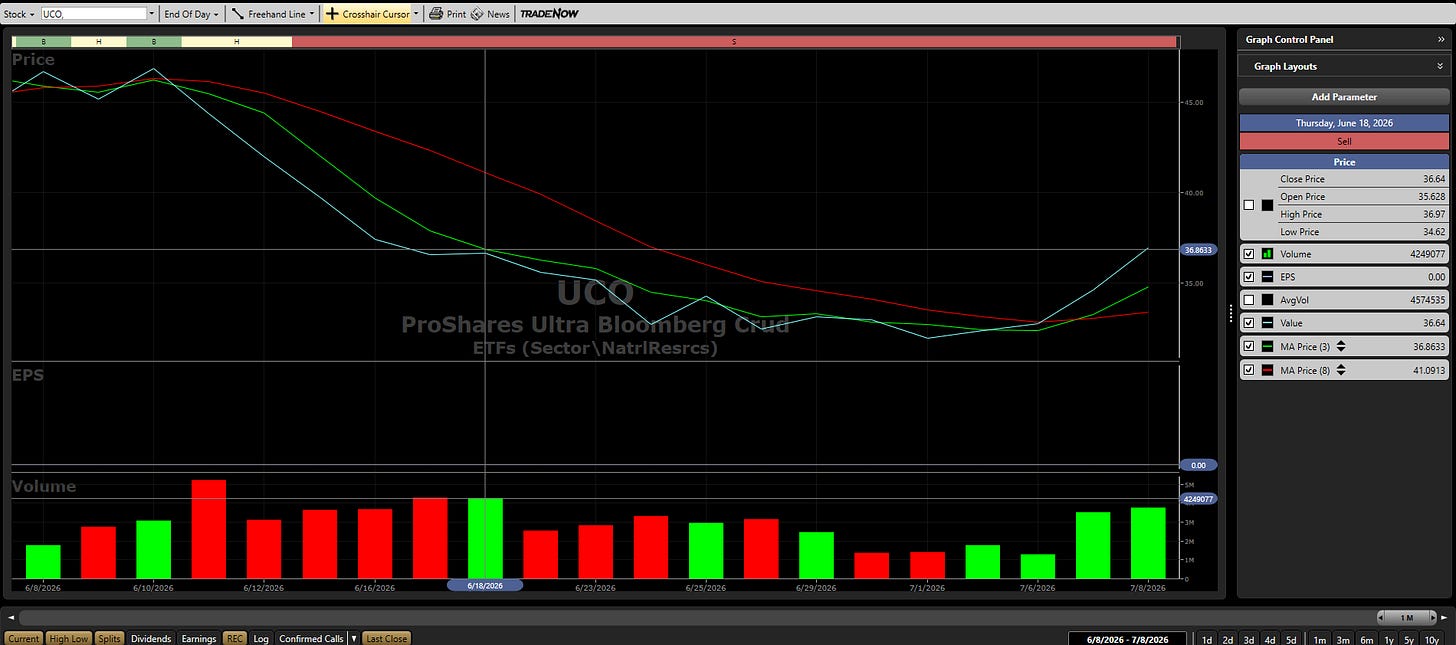Screen dimensions: 1456x645
Task: Toggle the High Low bottom tab
Action: pos(69,638)
